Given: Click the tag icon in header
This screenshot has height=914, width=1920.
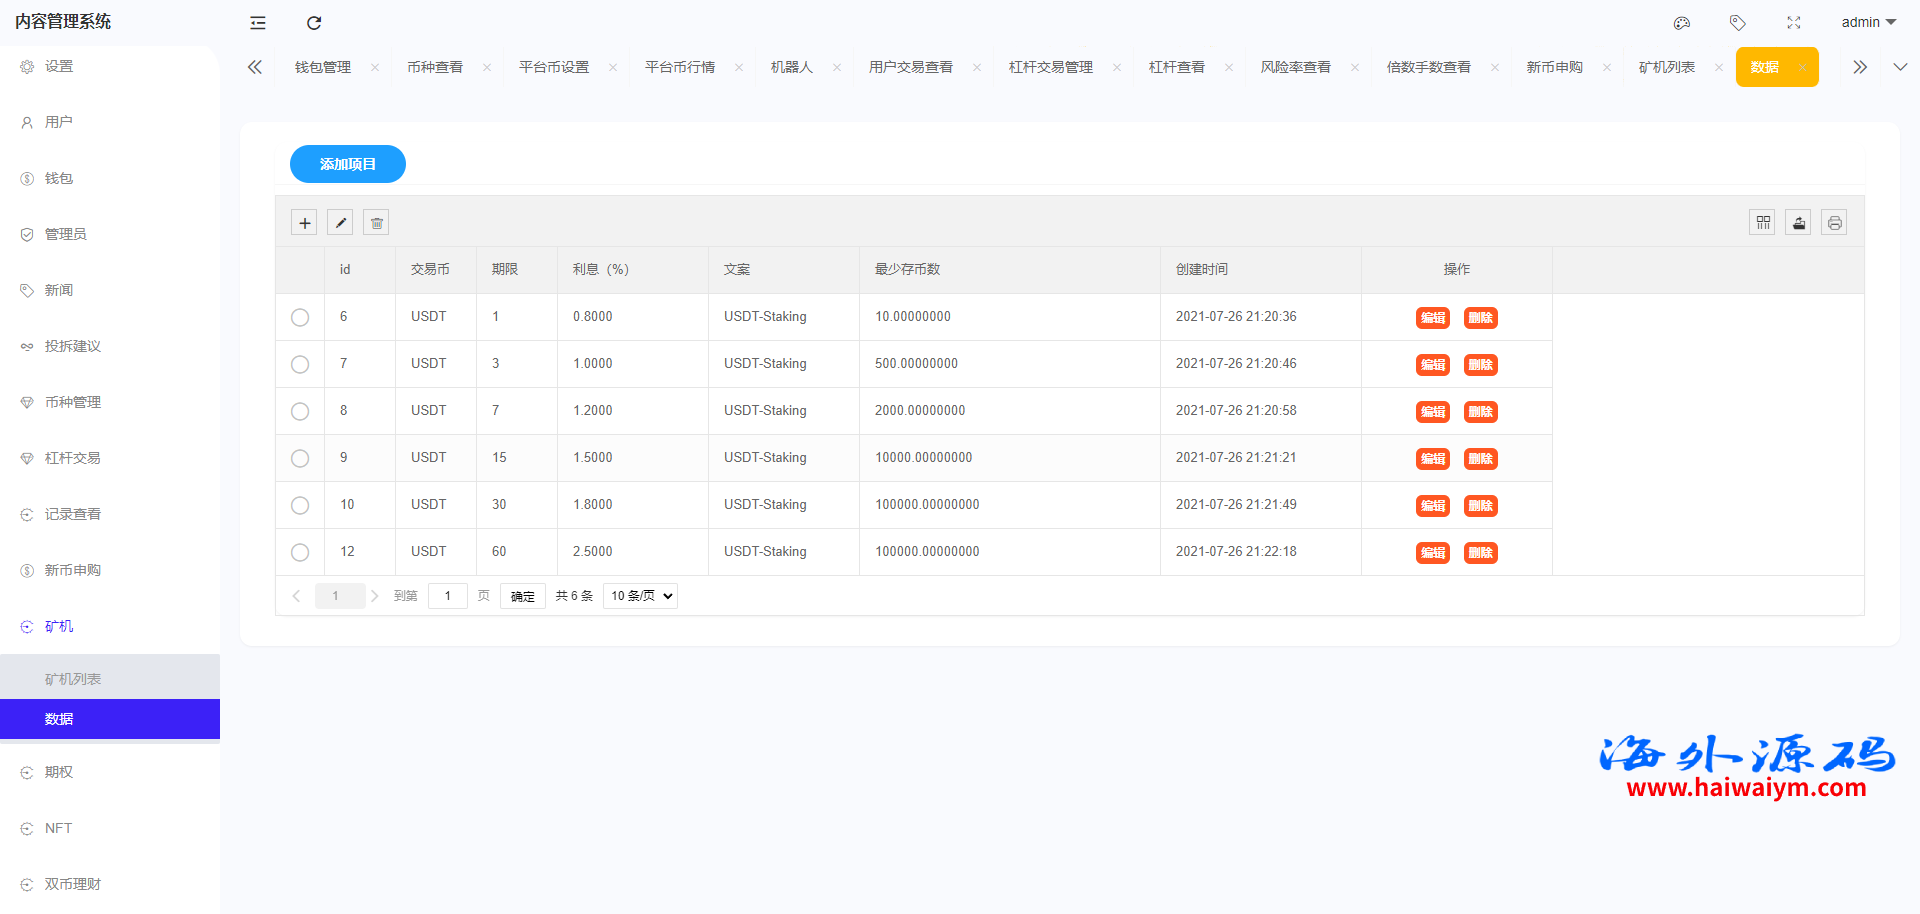Looking at the screenshot, I should [x=1738, y=23].
